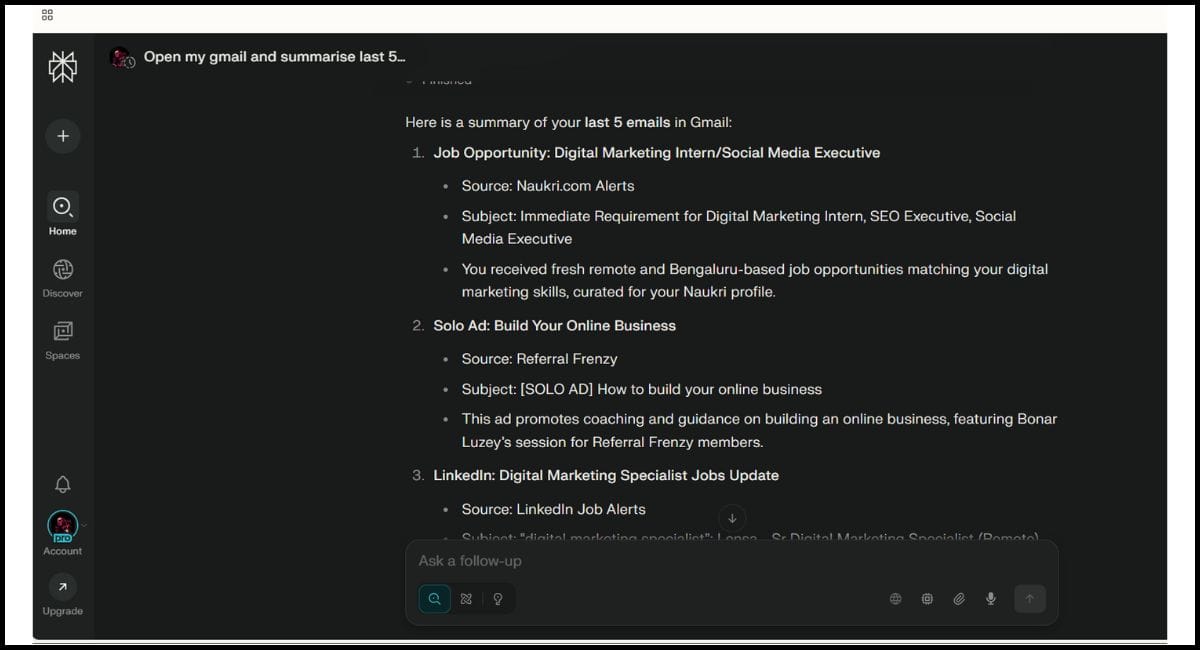Focus the Ask a follow-up field
The height and width of the screenshot is (650, 1200).
click(x=700, y=561)
